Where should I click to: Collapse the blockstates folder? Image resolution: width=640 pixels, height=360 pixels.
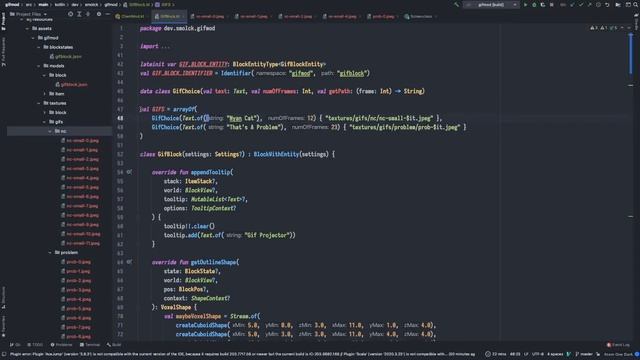tap(39, 47)
